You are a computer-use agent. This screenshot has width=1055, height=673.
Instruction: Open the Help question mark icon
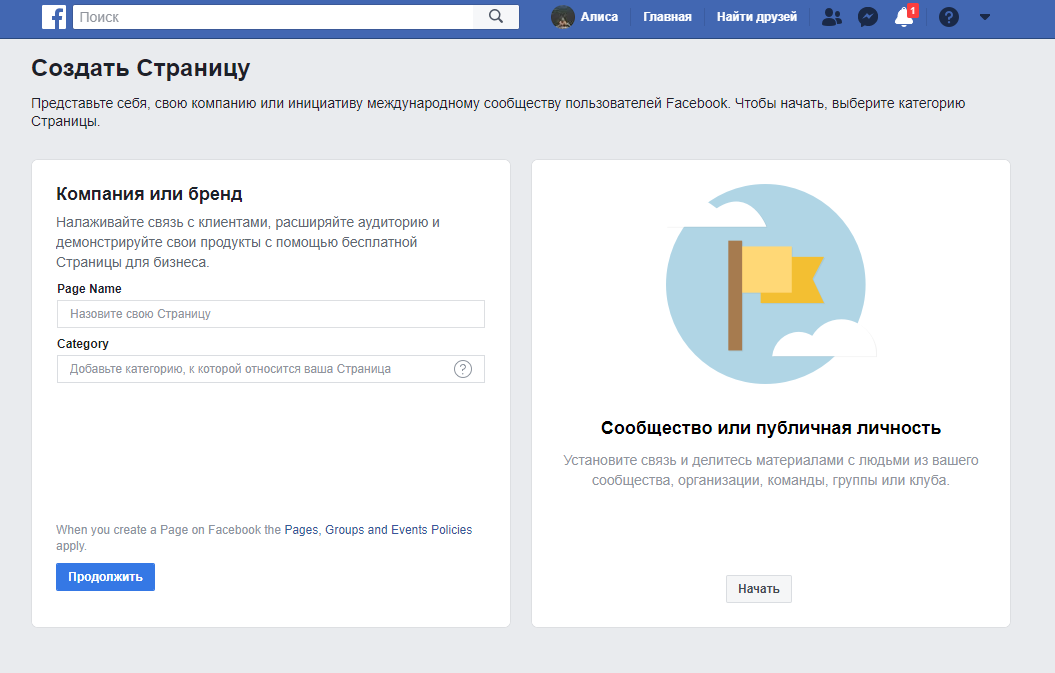(x=949, y=17)
